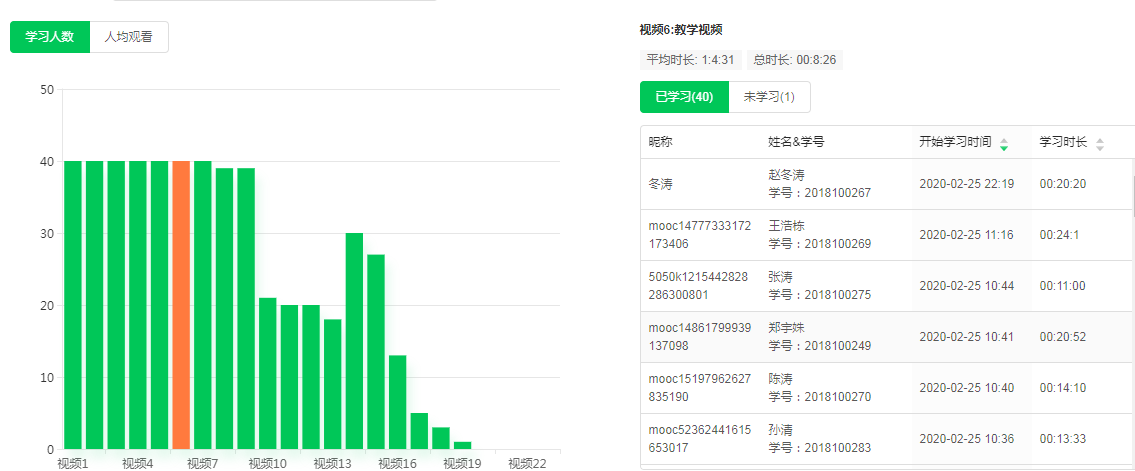This screenshot has width=1135, height=471.
Task: Click the 平均时长 duration badge
Action: 690,60
